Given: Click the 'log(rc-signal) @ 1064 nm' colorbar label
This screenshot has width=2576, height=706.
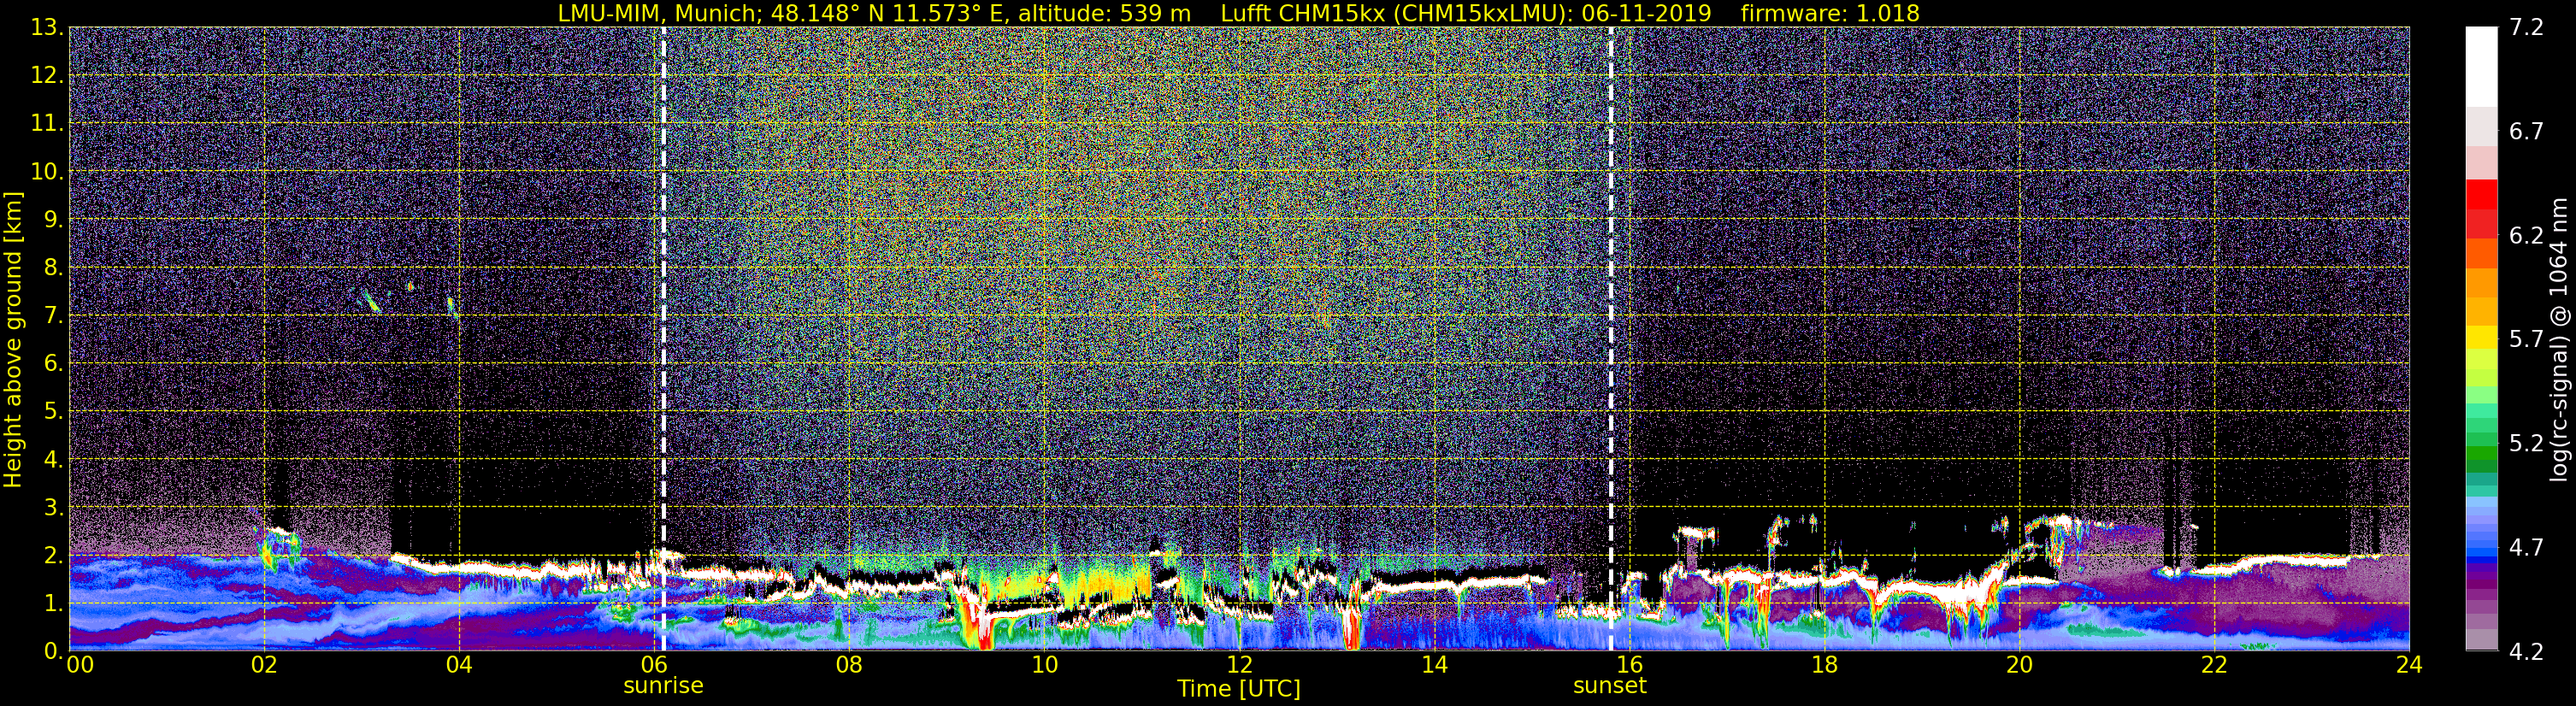Looking at the screenshot, I should [2557, 340].
